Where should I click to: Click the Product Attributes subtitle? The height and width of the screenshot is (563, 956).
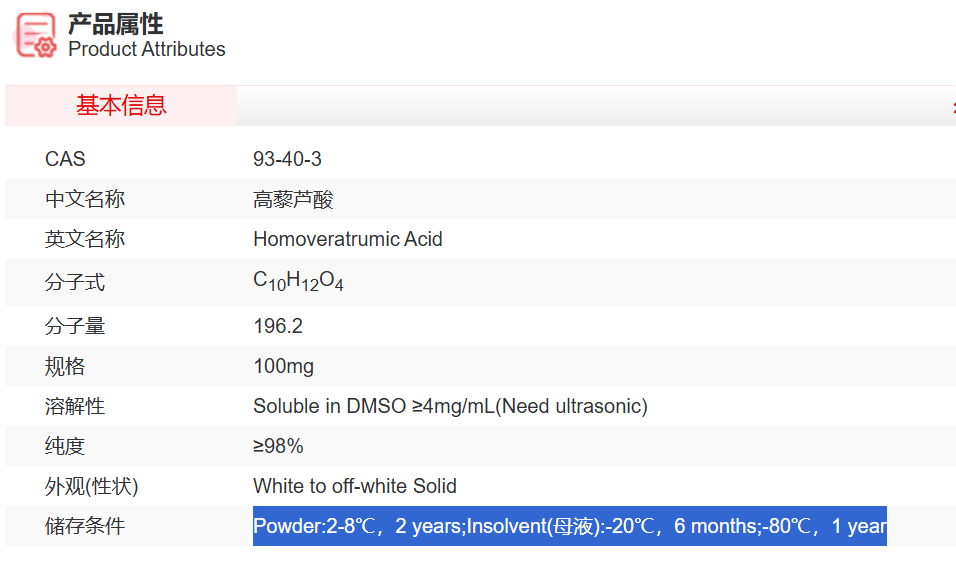pyautogui.click(x=146, y=49)
